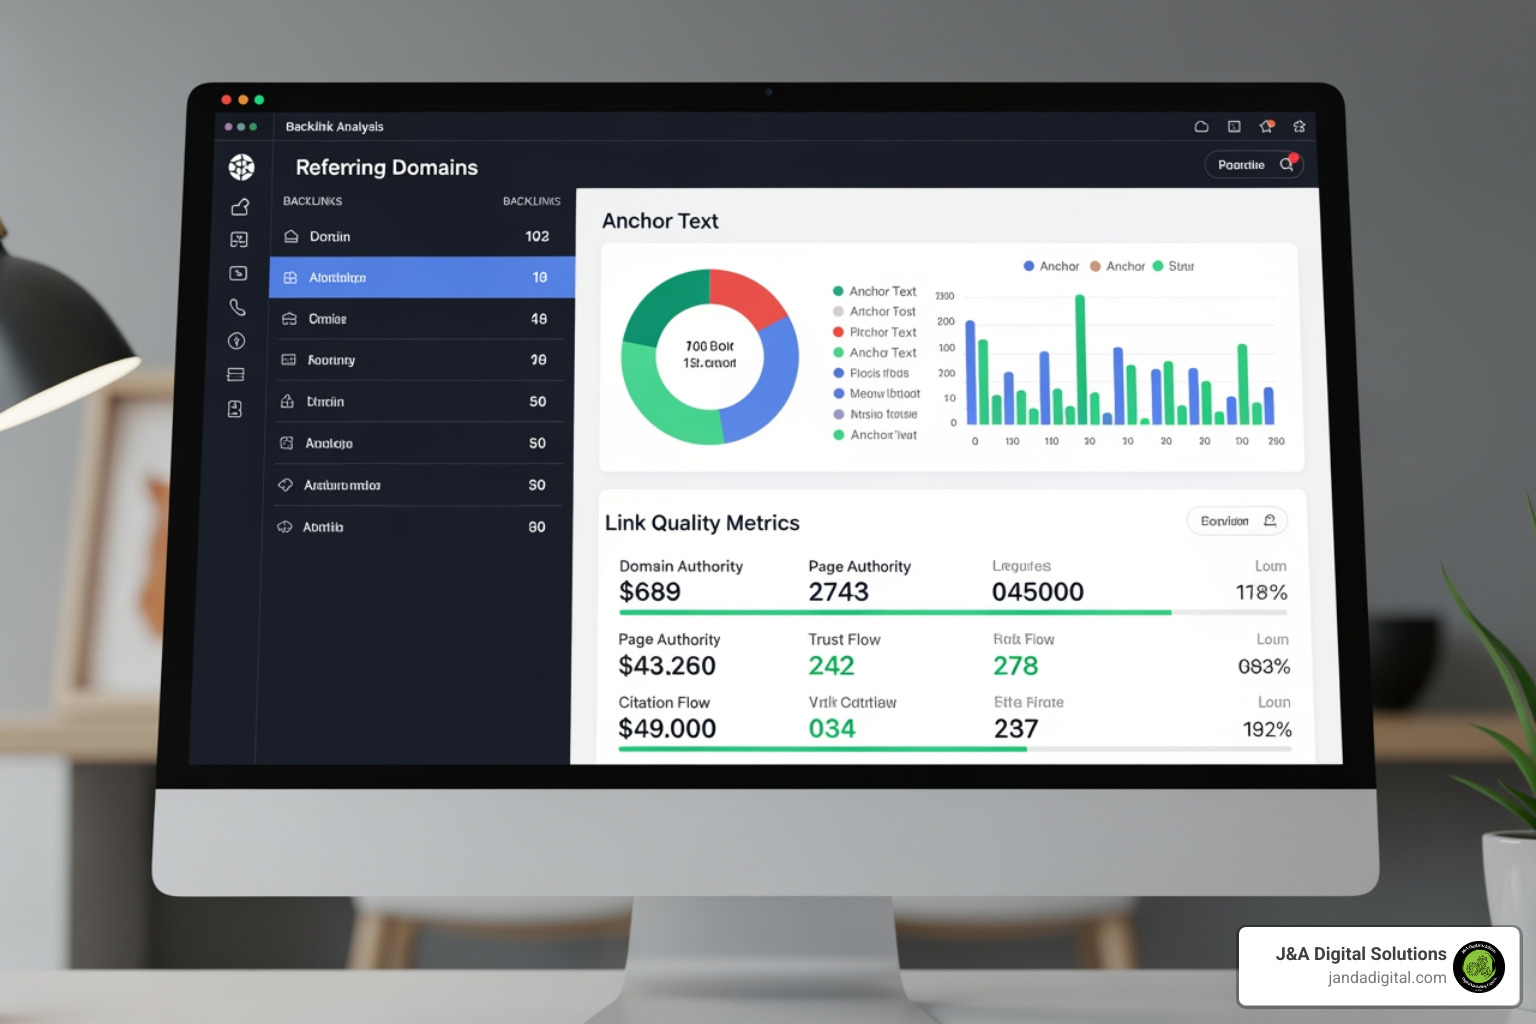Click the green Trust Flow value "242"
The image size is (1536, 1024).
coord(831,666)
